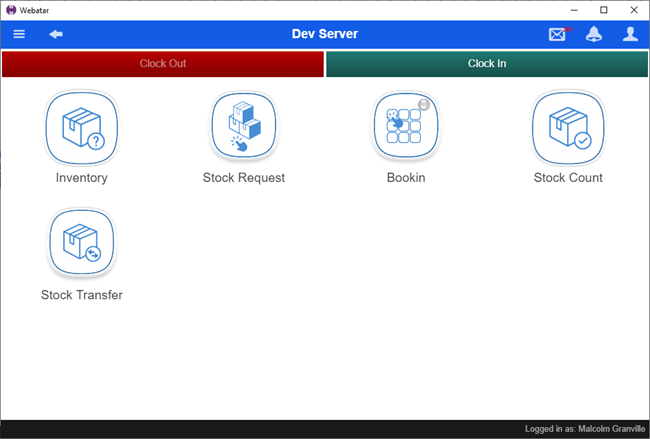Click the Bookin text label
Image resolution: width=650 pixels, height=439 pixels.
tap(406, 178)
